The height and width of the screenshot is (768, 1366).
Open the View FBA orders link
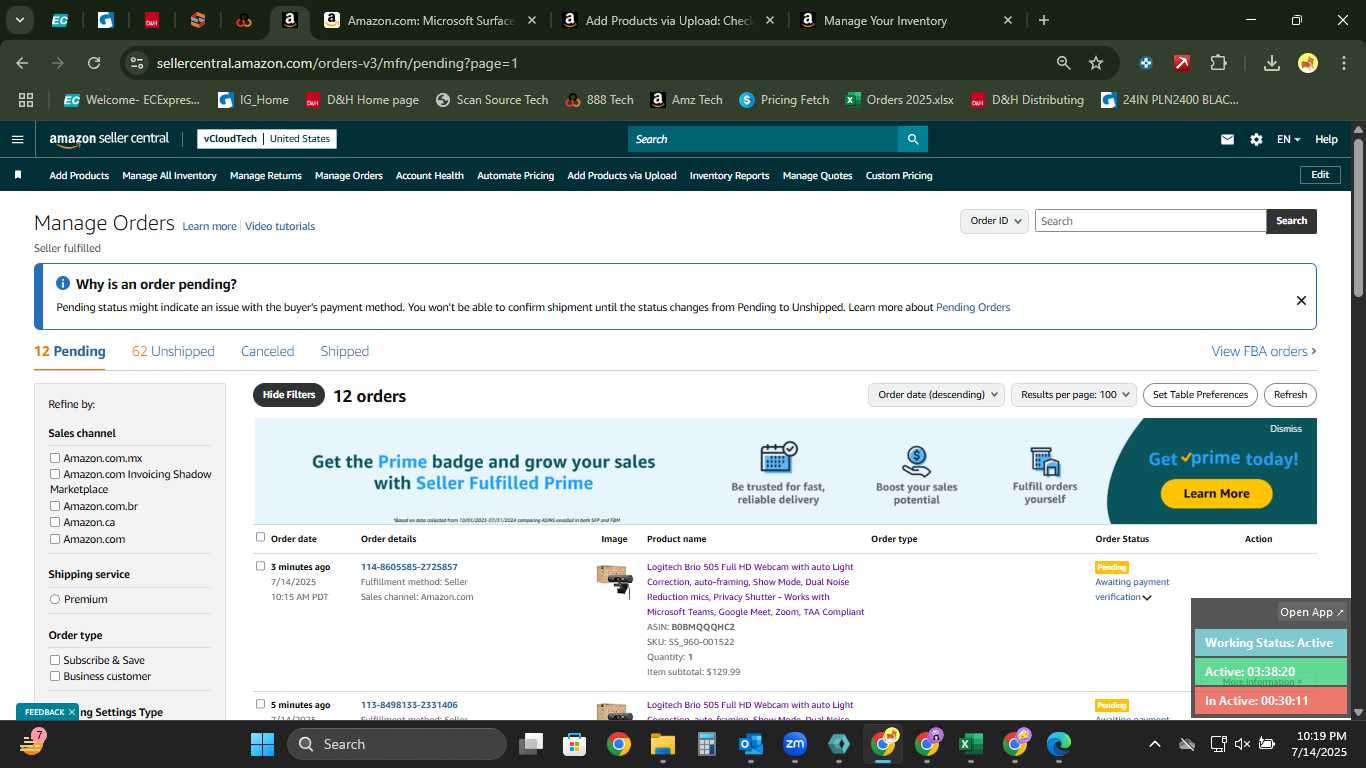pyautogui.click(x=1263, y=351)
